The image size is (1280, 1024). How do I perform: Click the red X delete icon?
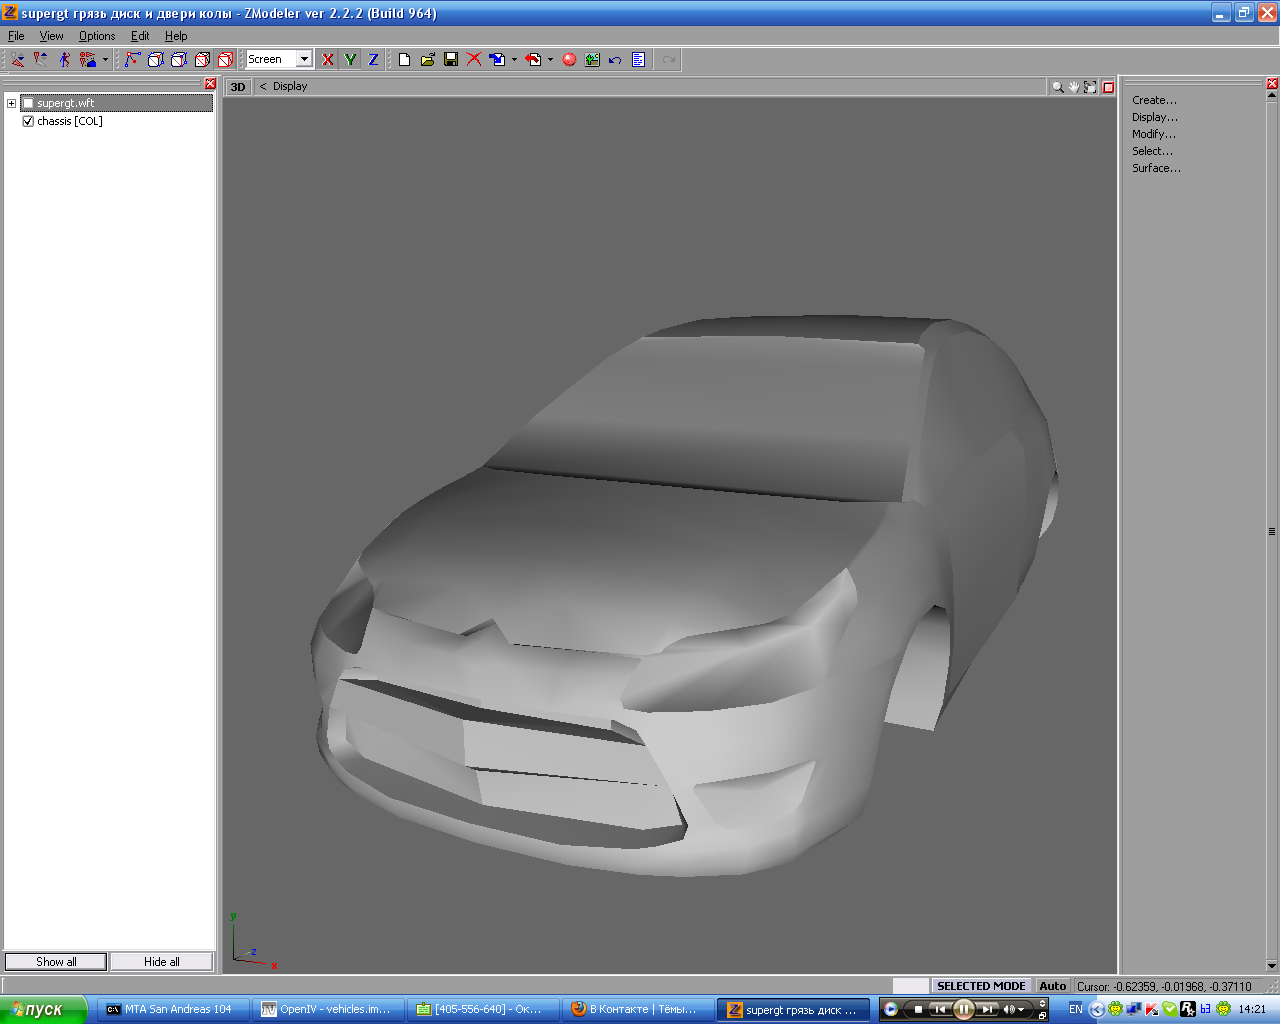click(x=474, y=60)
